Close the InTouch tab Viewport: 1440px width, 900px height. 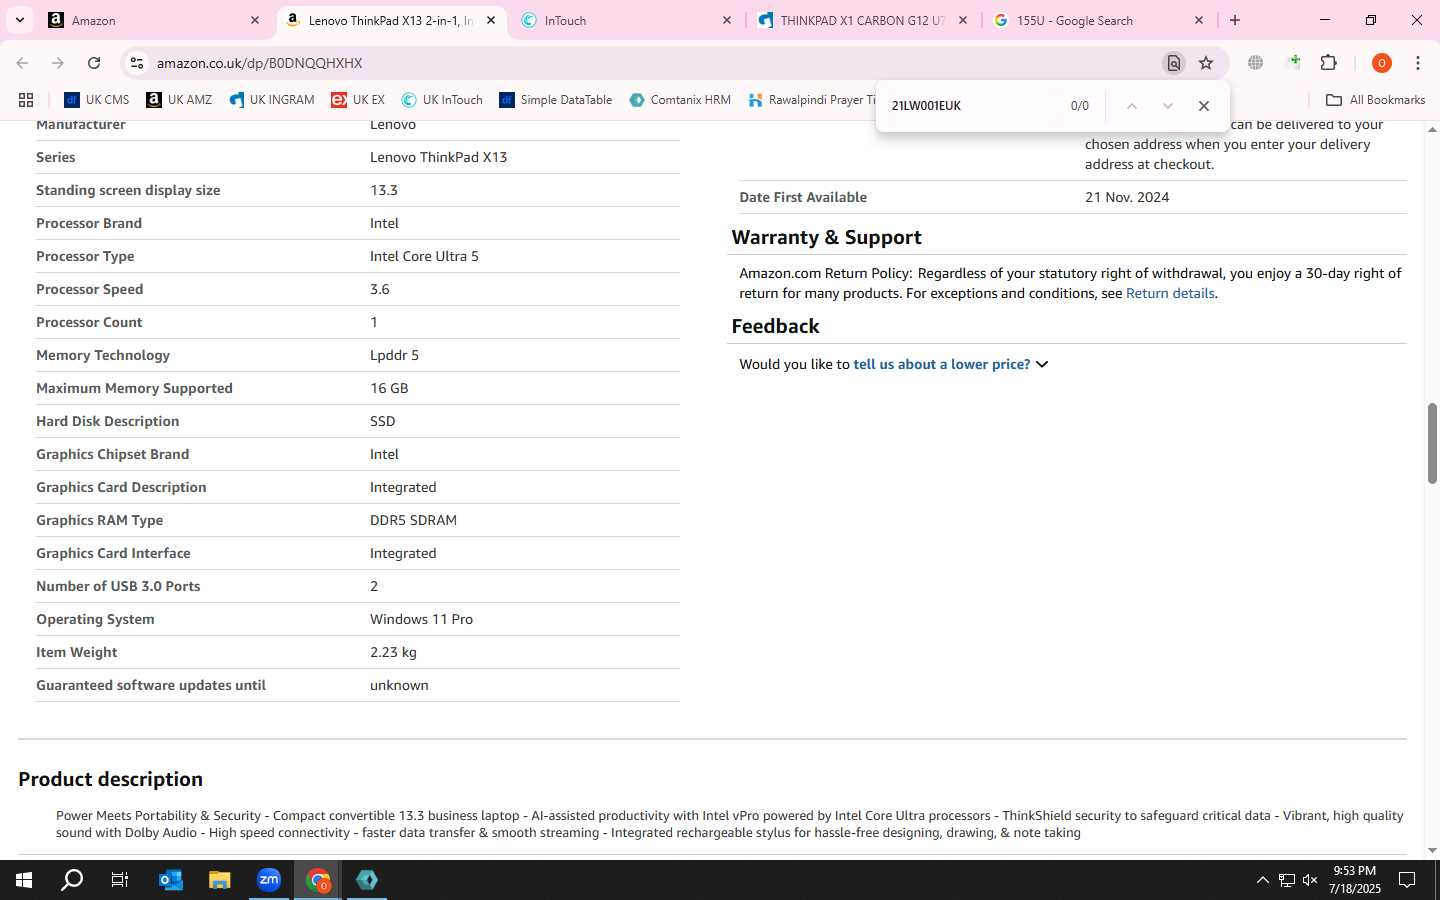pos(727,20)
